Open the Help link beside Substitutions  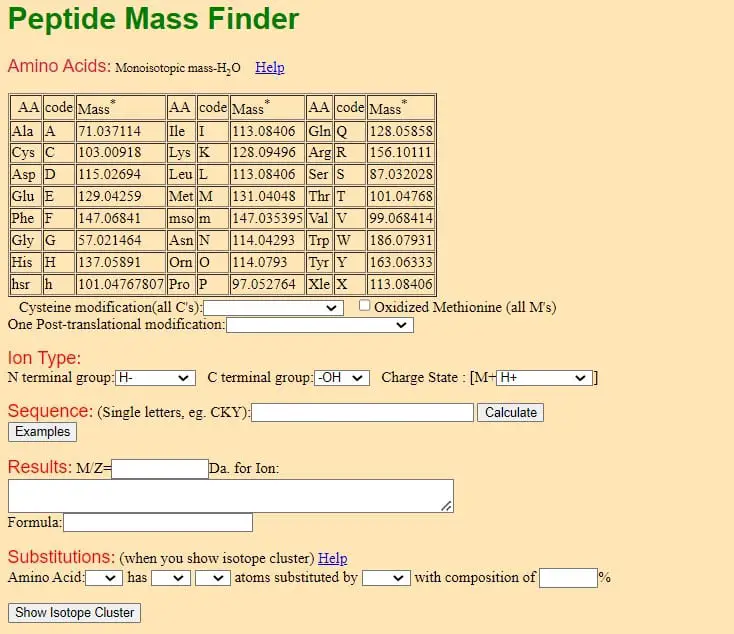pyautogui.click(x=332, y=558)
